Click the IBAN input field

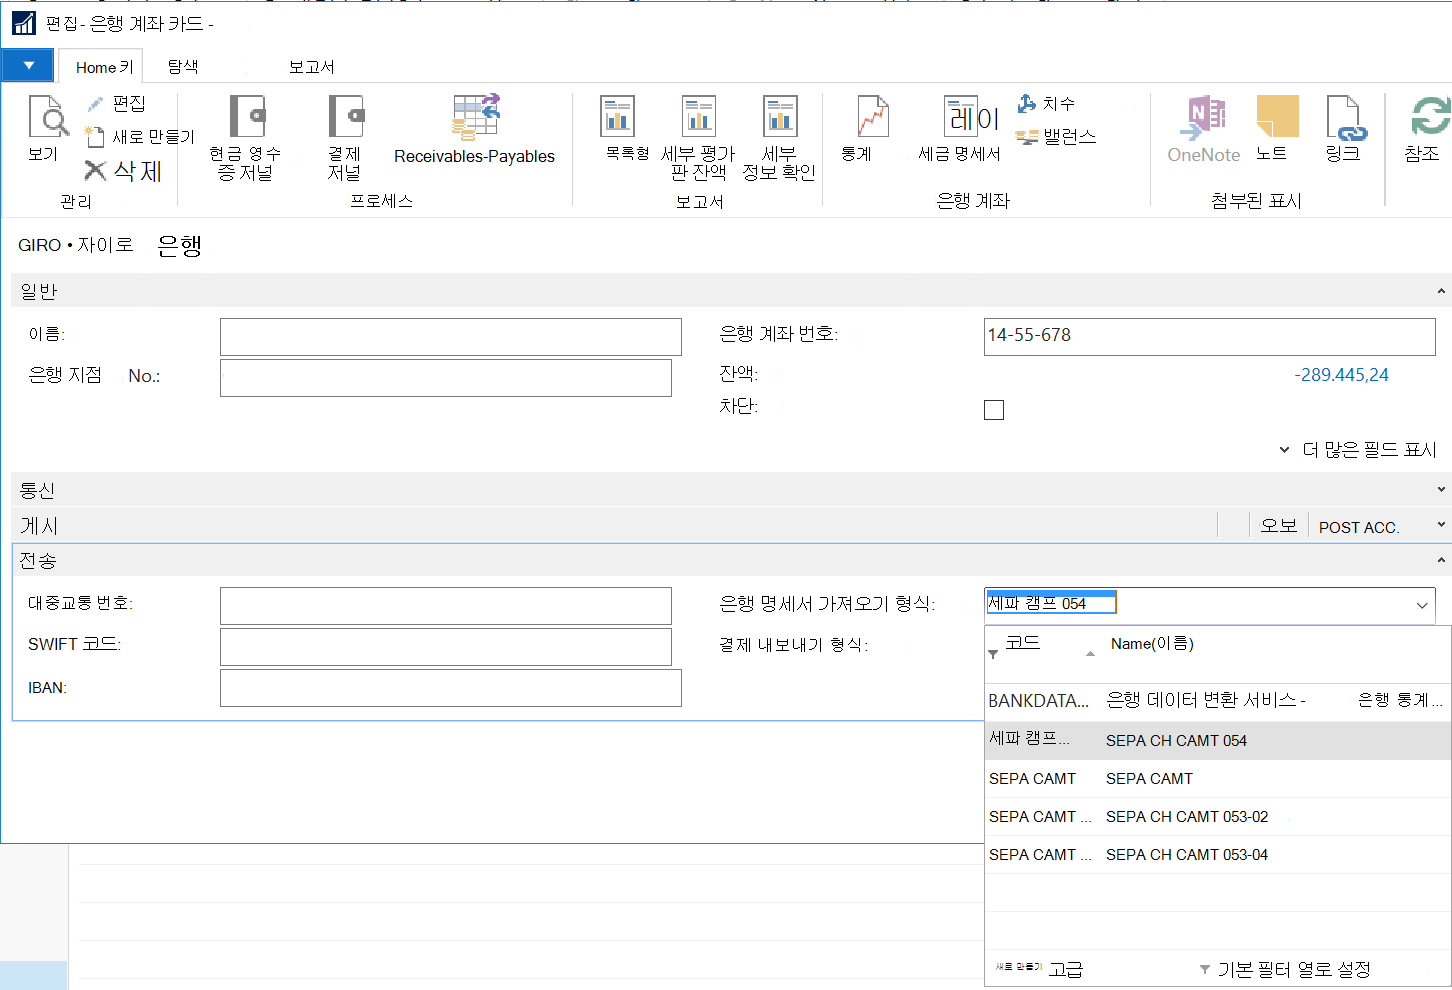point(451,688)
